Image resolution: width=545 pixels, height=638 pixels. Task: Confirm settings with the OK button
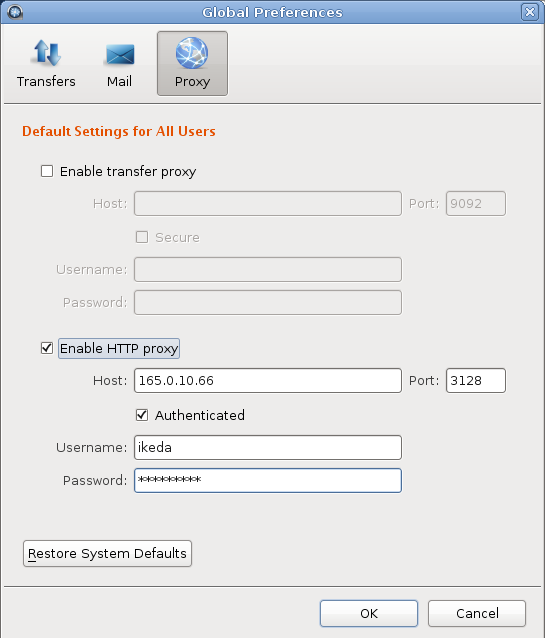point(369,613)
